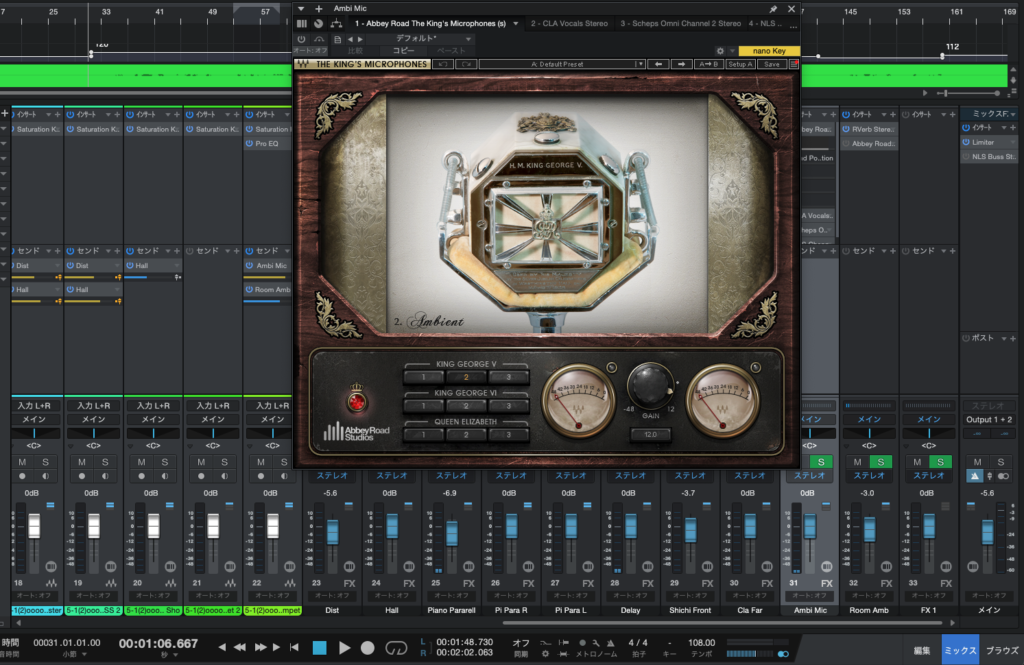Toggle solo on Room Amb channel
The width and height of the screenshot is (1024, 665).
881,462
